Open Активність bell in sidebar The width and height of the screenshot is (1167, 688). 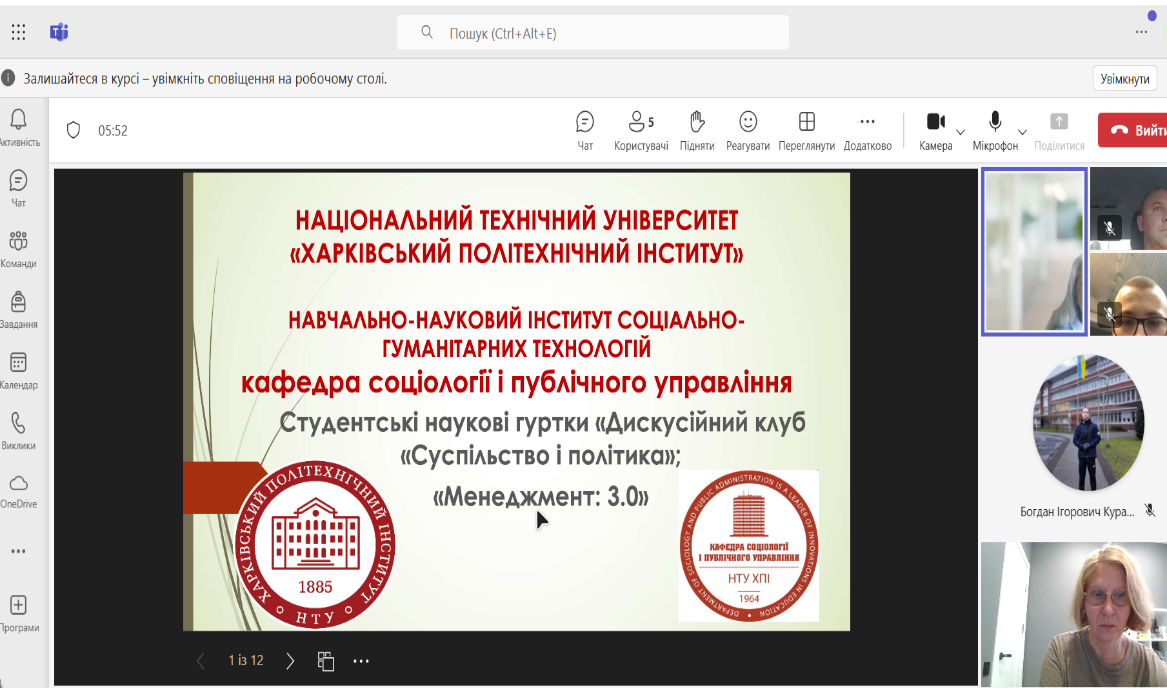pos(19,127)
